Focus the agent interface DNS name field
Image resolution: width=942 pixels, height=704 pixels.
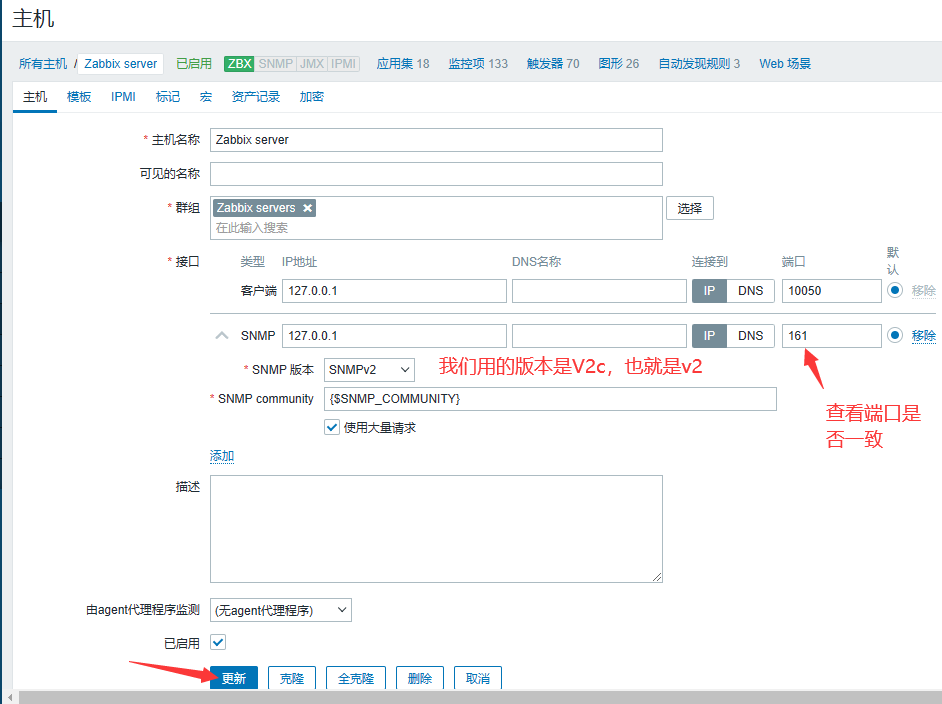599,291
